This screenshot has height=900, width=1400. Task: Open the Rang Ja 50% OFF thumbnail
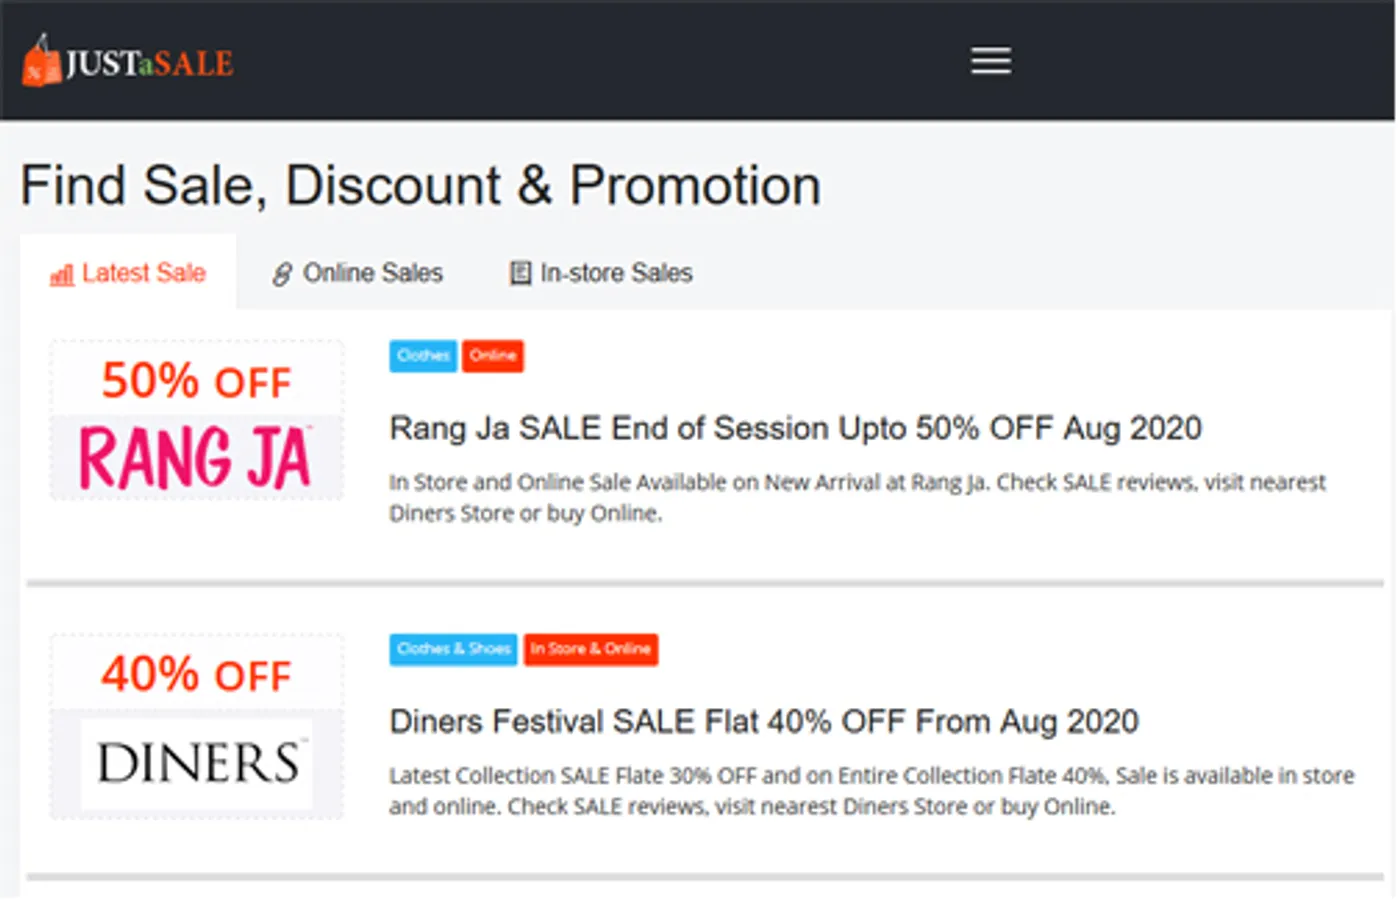[197, 420]
